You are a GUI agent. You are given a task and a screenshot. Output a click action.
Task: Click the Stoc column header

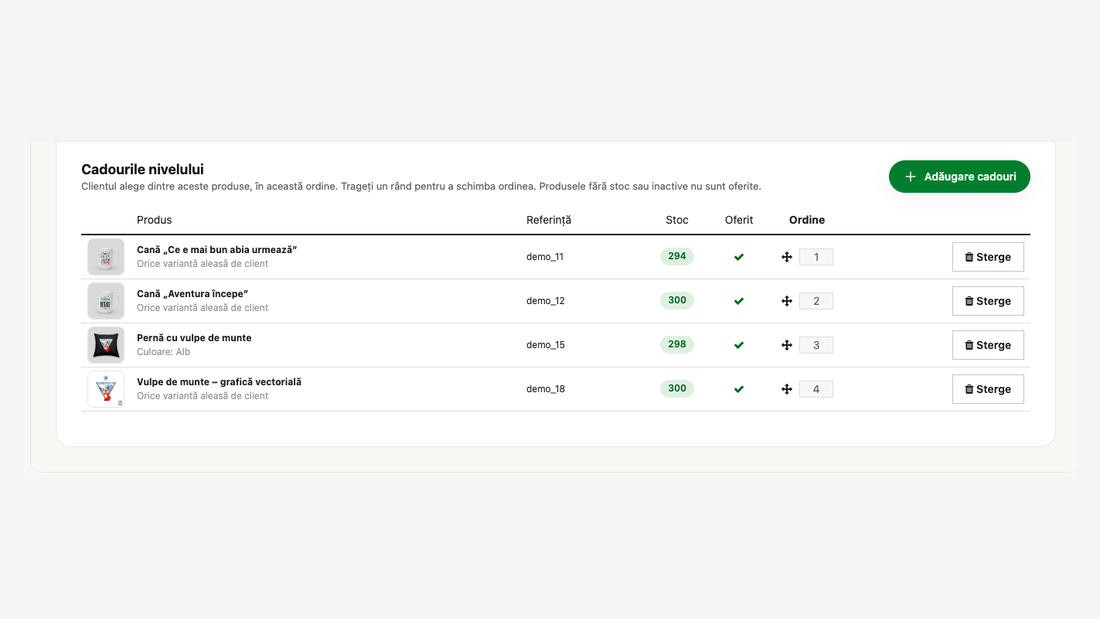click(x=677, y=220)
